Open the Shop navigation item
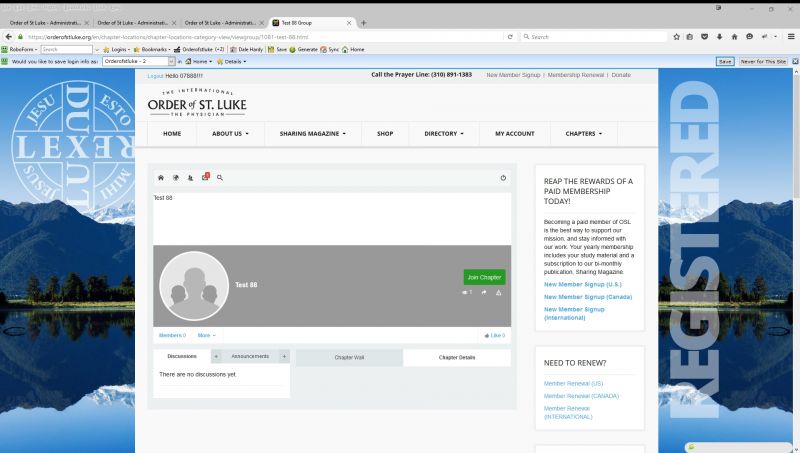The width and height of the screenshot is (800, 453). (385, 134)
